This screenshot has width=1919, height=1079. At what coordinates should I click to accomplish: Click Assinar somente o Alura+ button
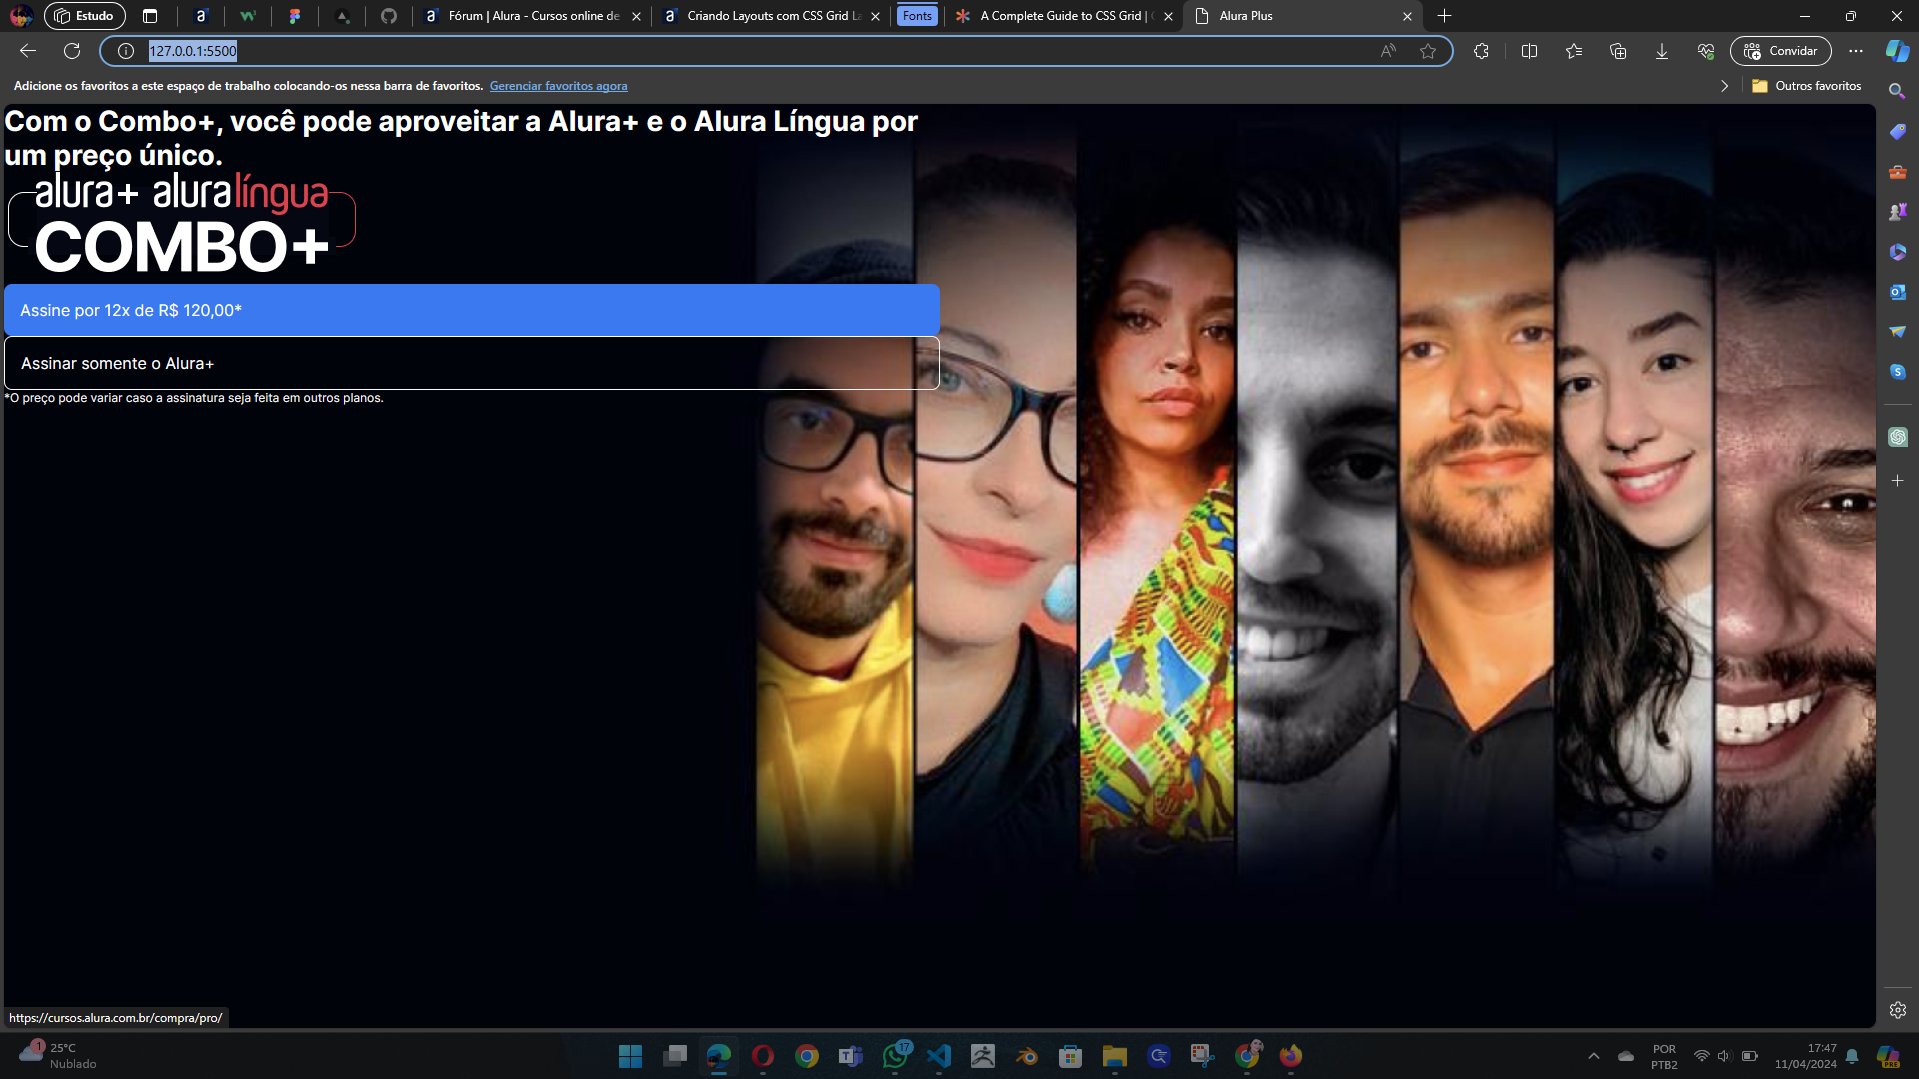tap(471, 363)
